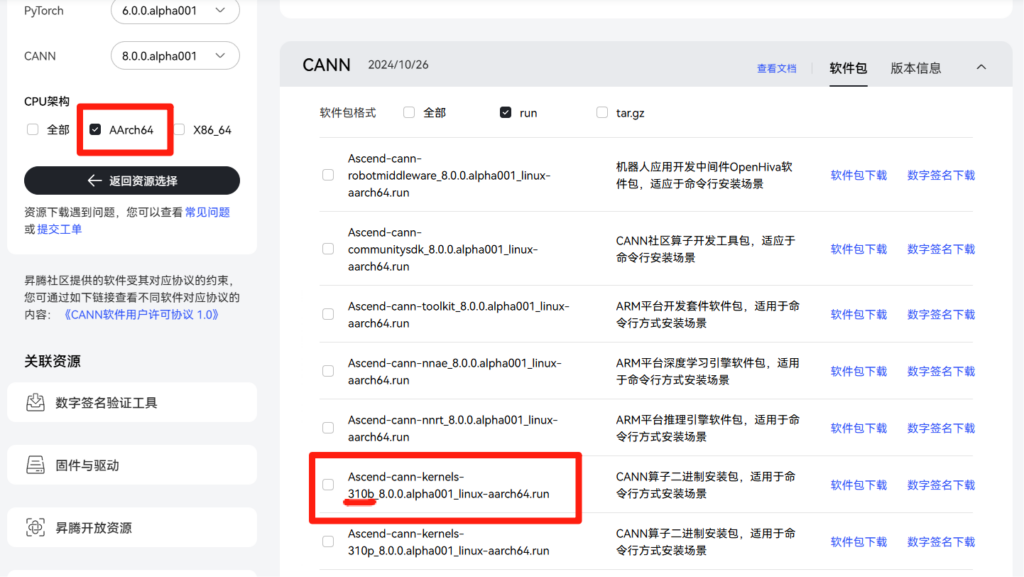Select the Ascend-cann-robotmiddleware package checkbox
1024x577 pixels.
(328, 175)
